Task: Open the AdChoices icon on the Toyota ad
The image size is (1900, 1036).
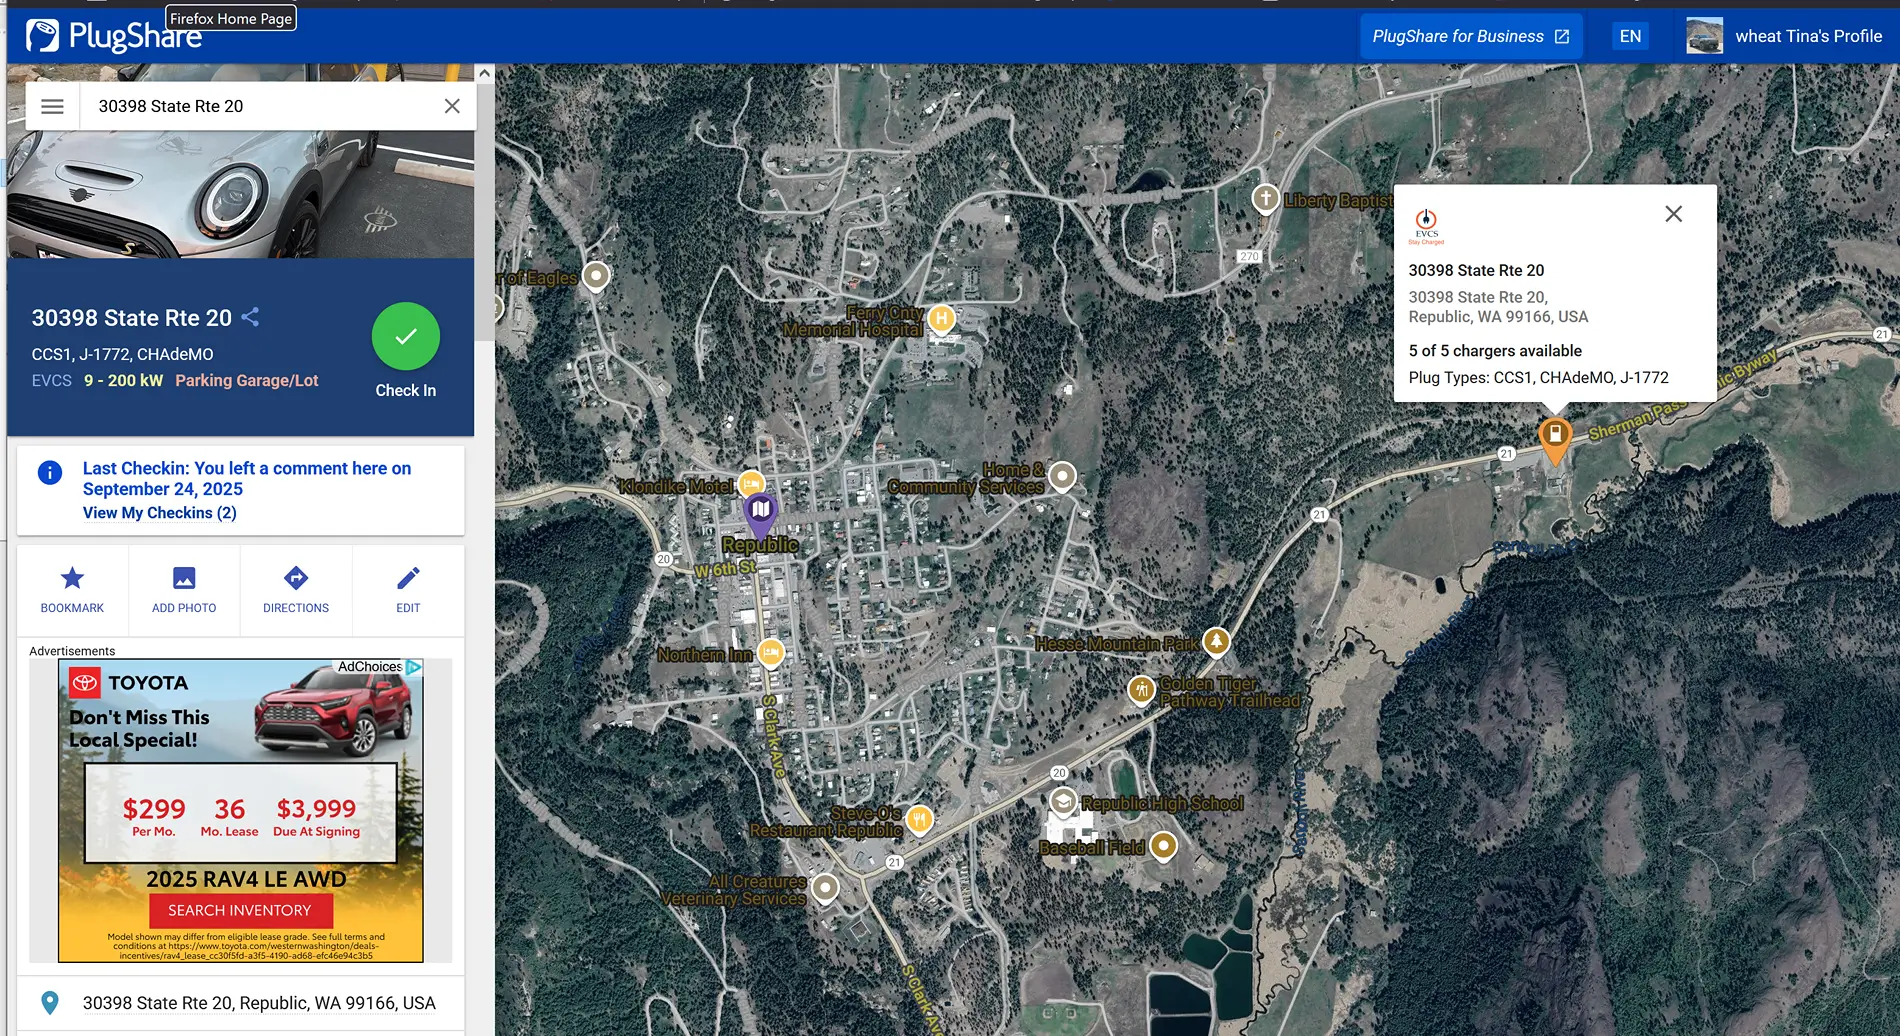Action: (x=414, y=667)
